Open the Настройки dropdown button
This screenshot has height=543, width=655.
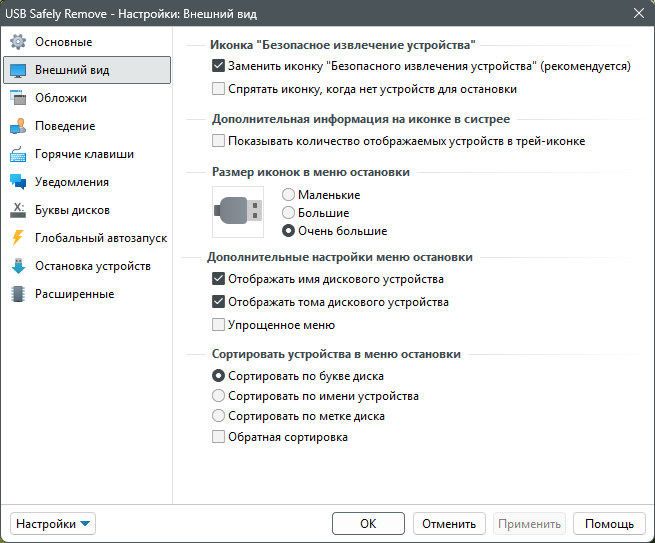click(53, 524)
